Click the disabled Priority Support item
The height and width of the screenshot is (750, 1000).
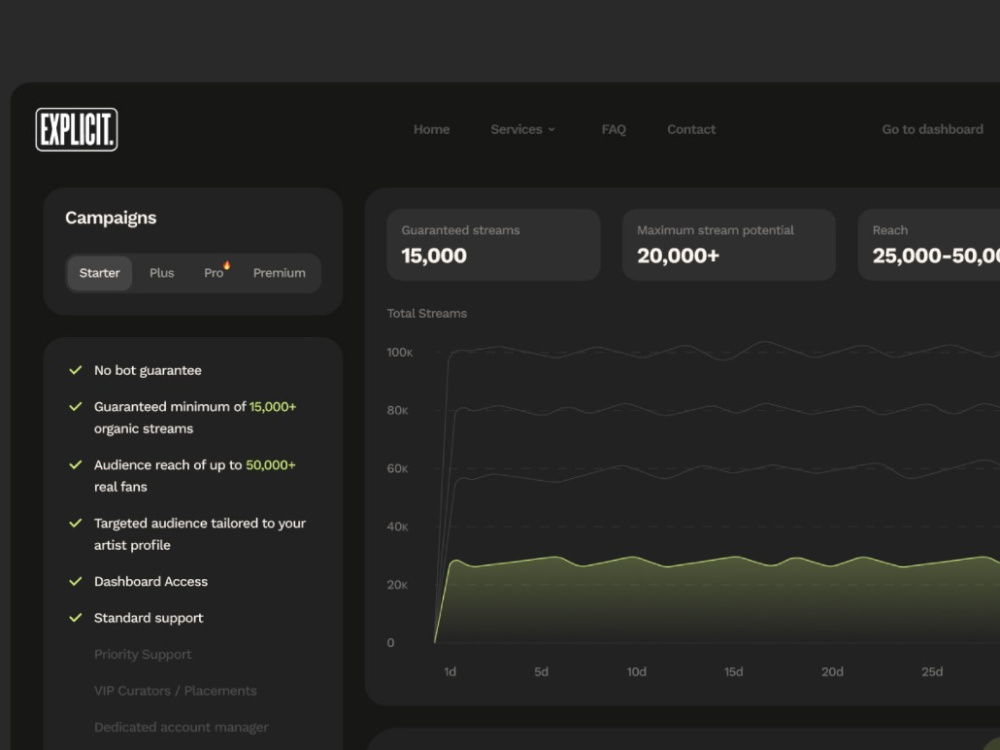(x=143, y=654)
